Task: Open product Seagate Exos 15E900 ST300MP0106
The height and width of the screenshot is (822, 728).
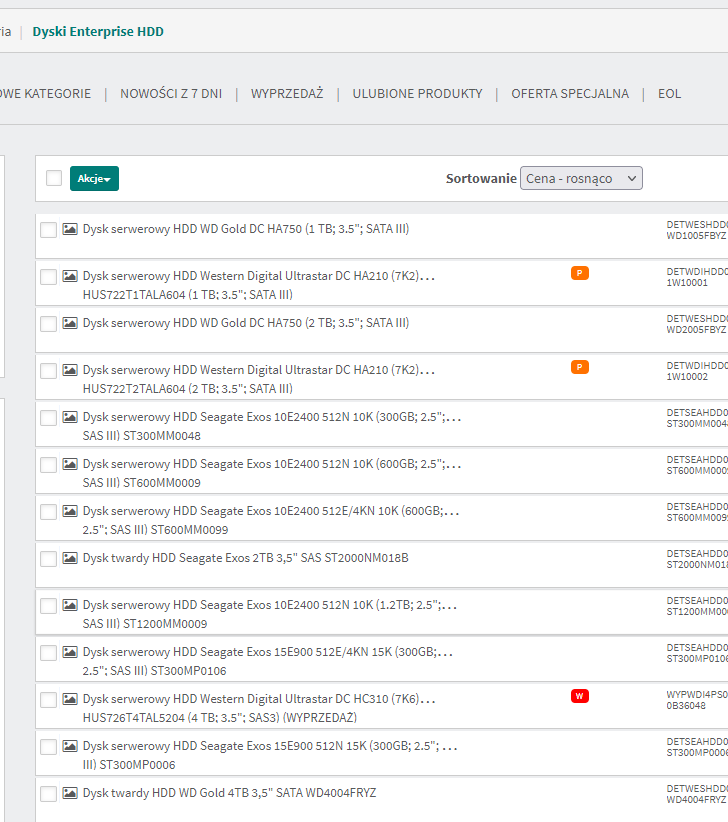Action: point(268,661)
